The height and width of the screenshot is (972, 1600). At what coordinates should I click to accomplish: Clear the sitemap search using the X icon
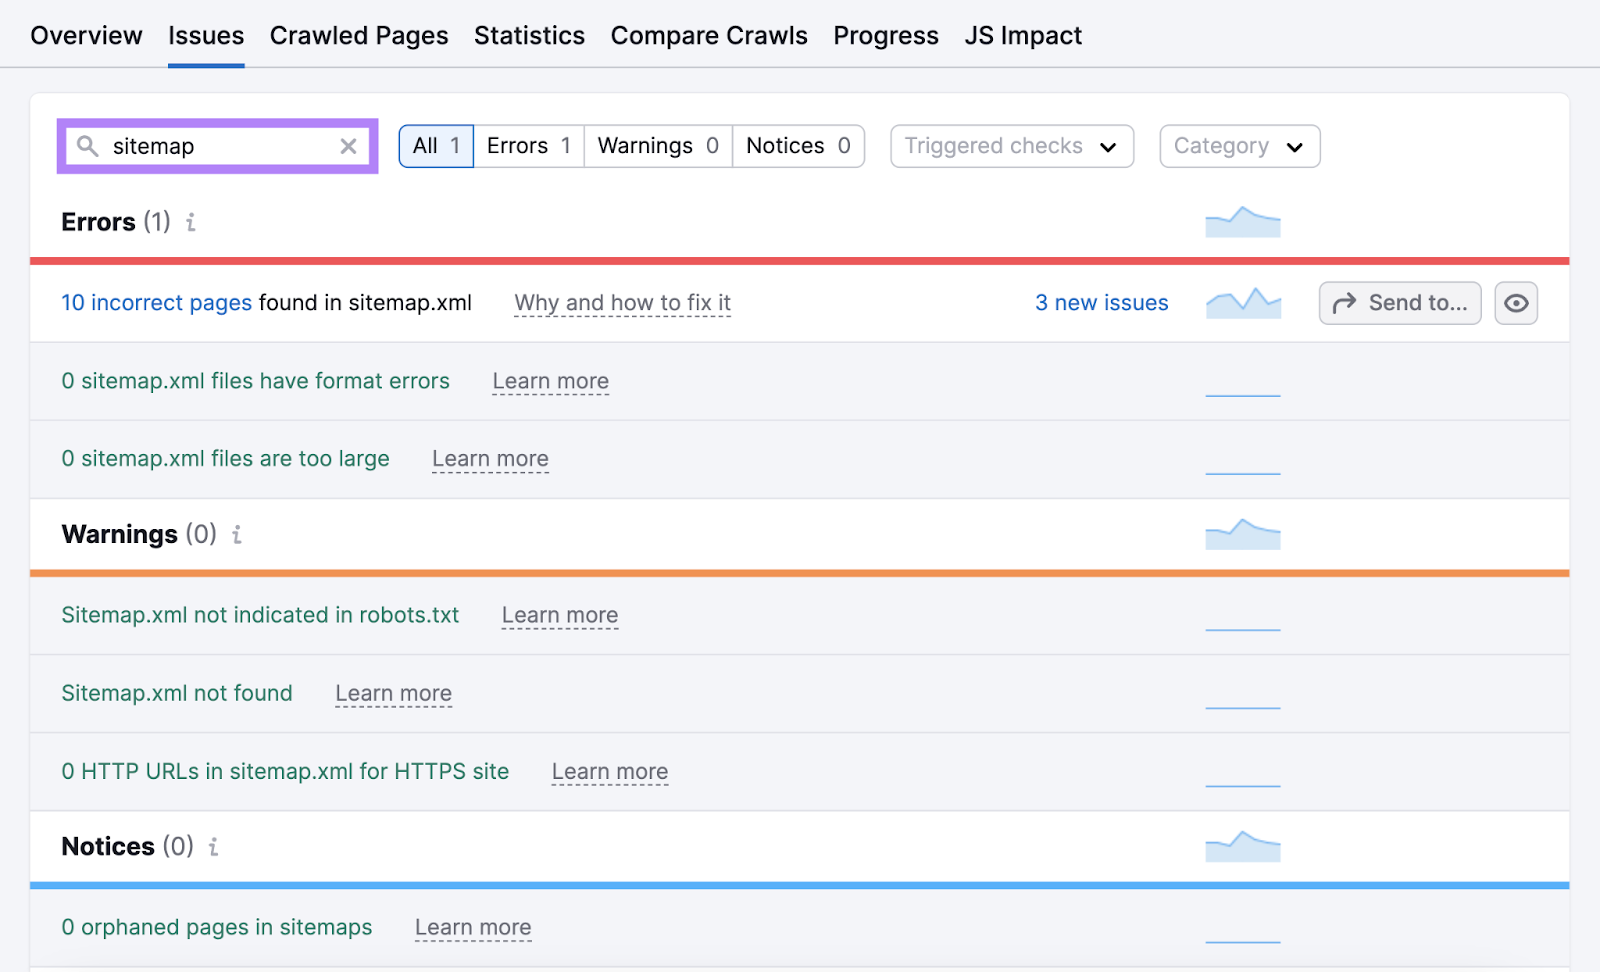[348, 146]
